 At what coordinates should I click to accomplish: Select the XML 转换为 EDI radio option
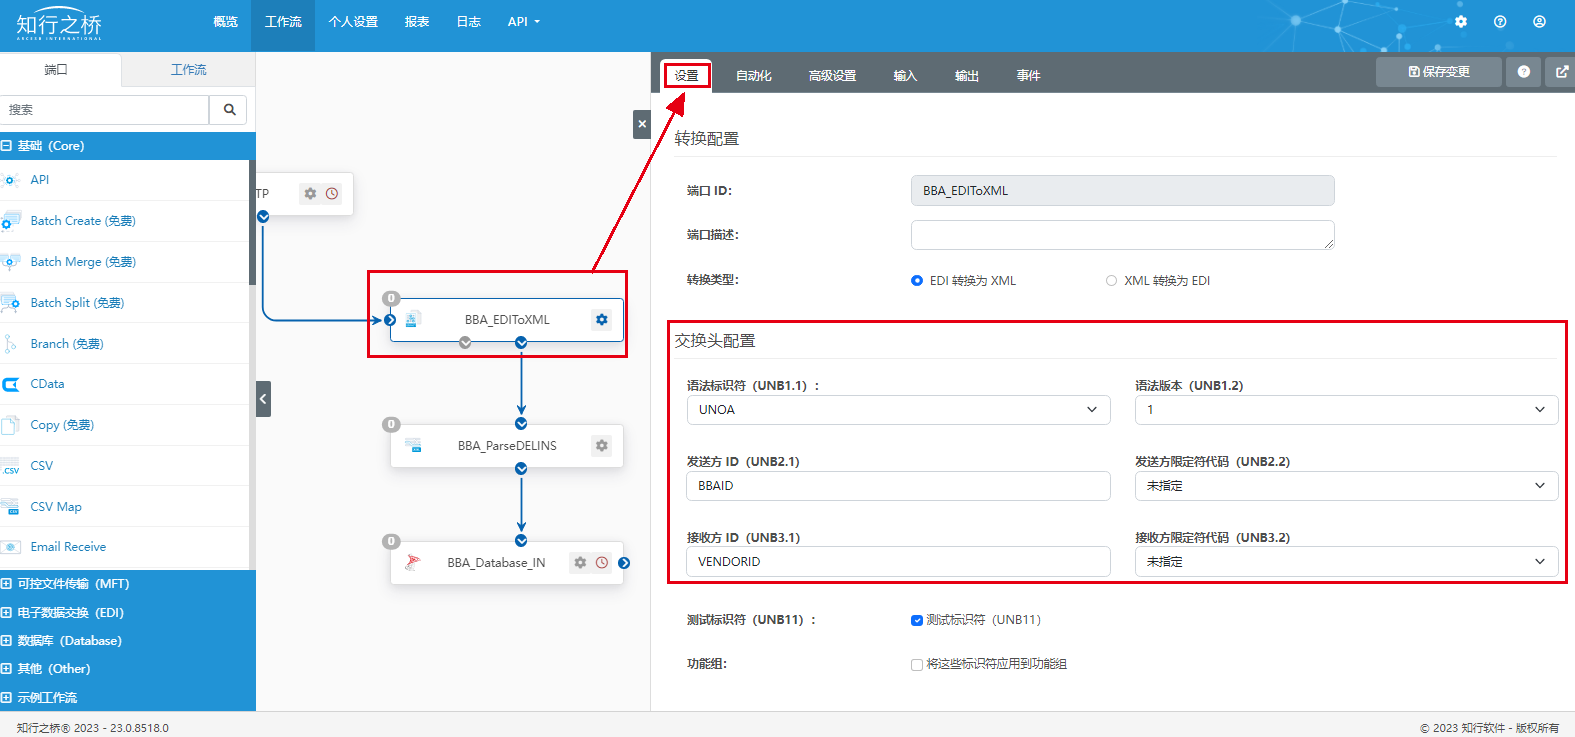pos(1111,281)
